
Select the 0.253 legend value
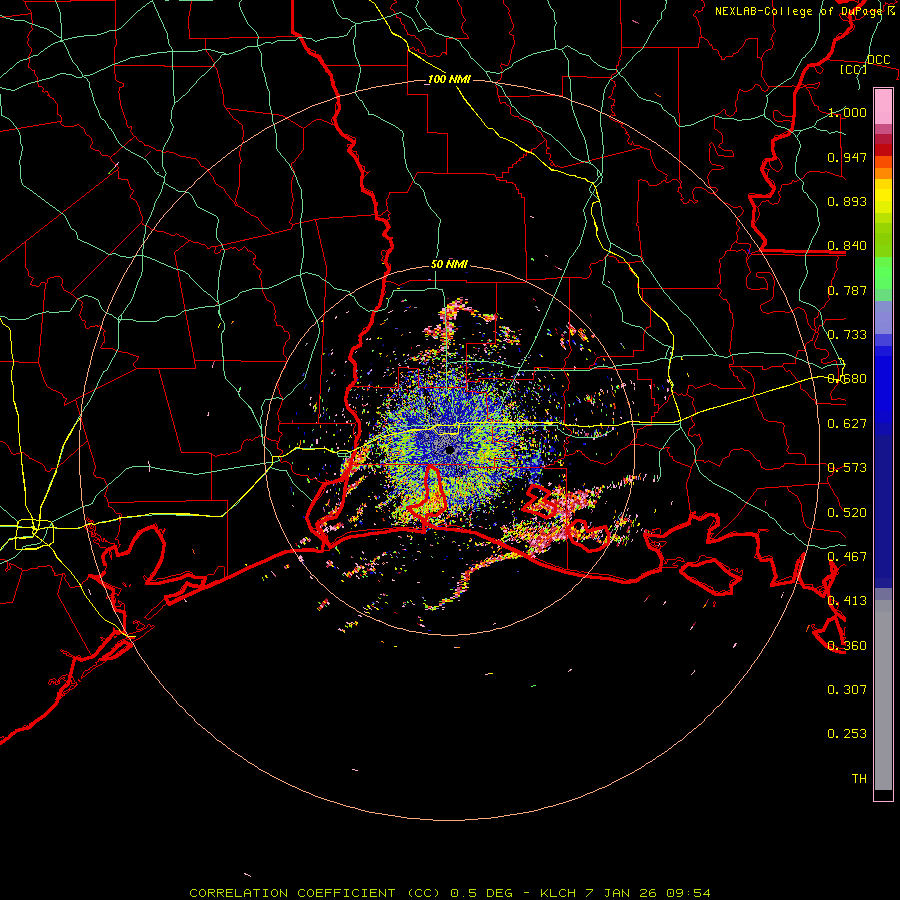click(847, 734)
